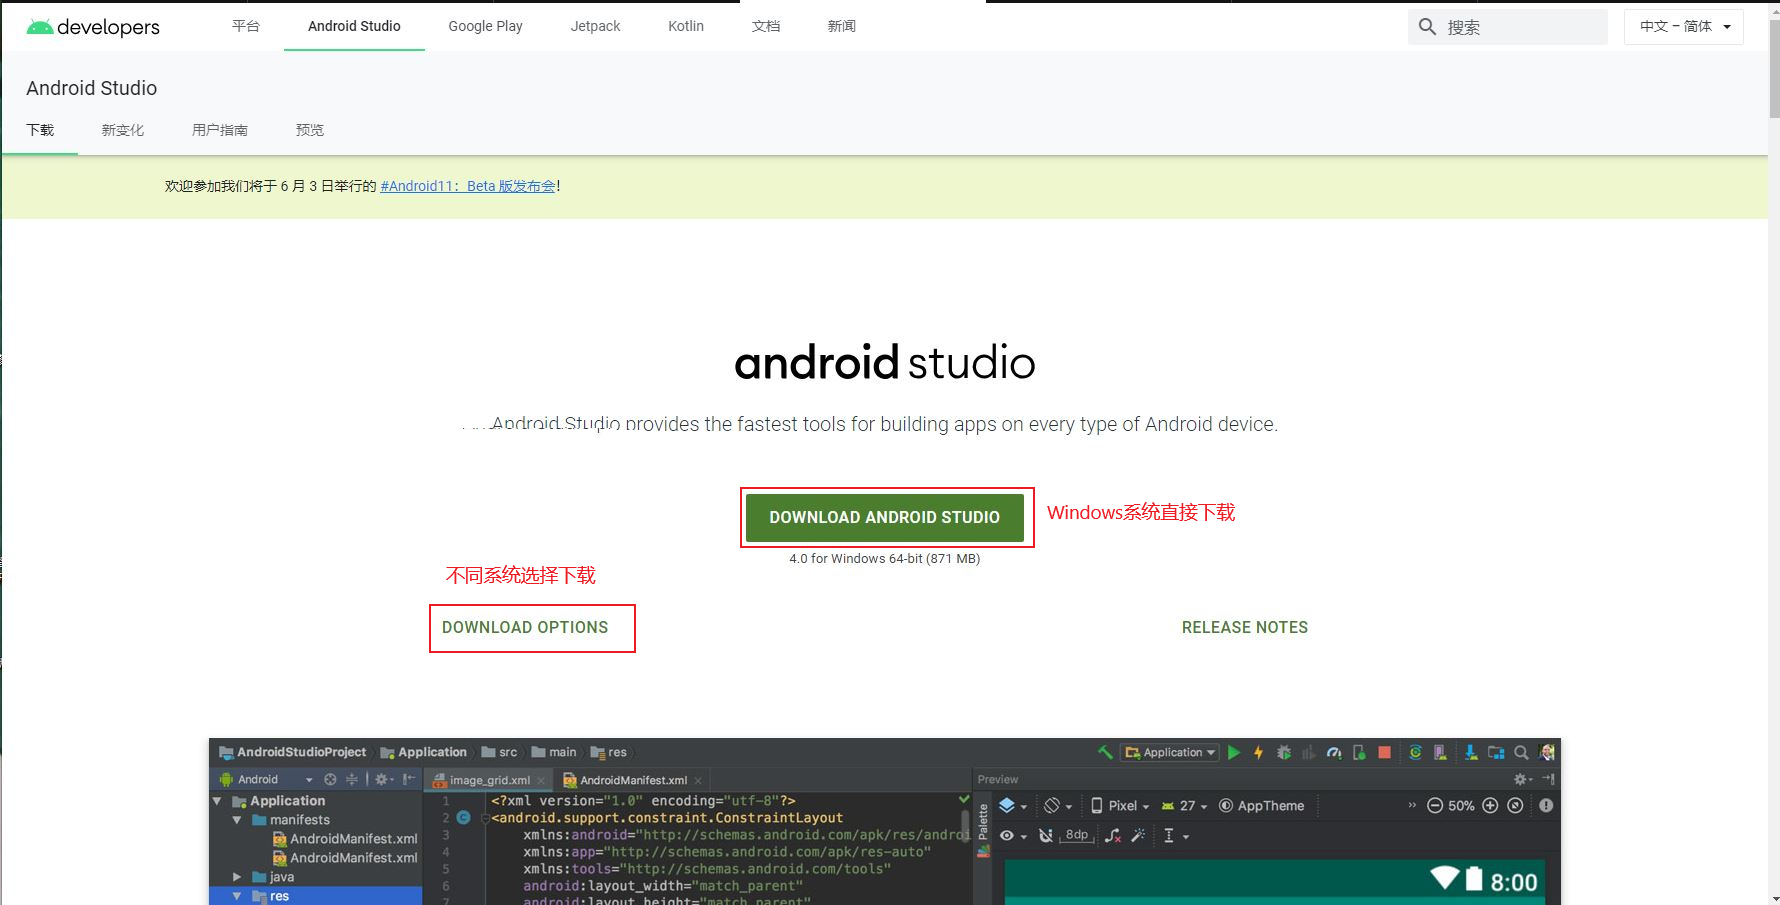The width and height of the screenshot is (1780, 905).
Task: Open the Jetpack nav tab
Action: [595, 26]
